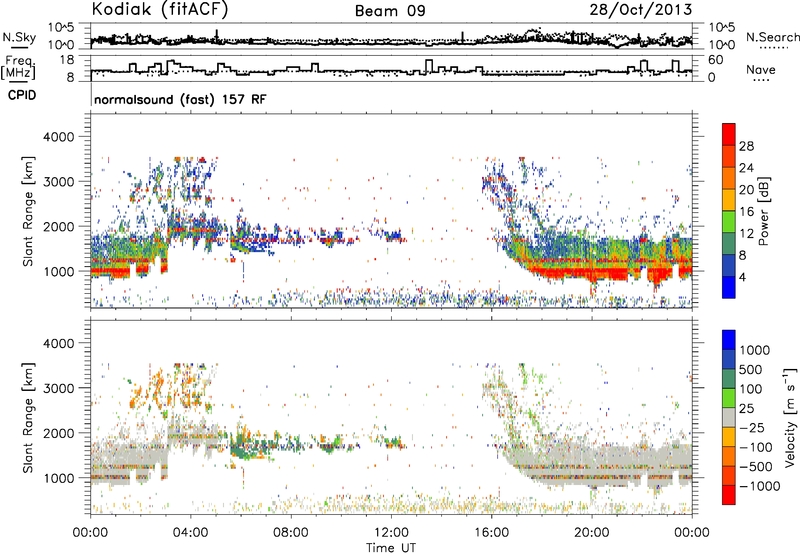Click the '2000' tick on the power panel

[x=59, y=226]
